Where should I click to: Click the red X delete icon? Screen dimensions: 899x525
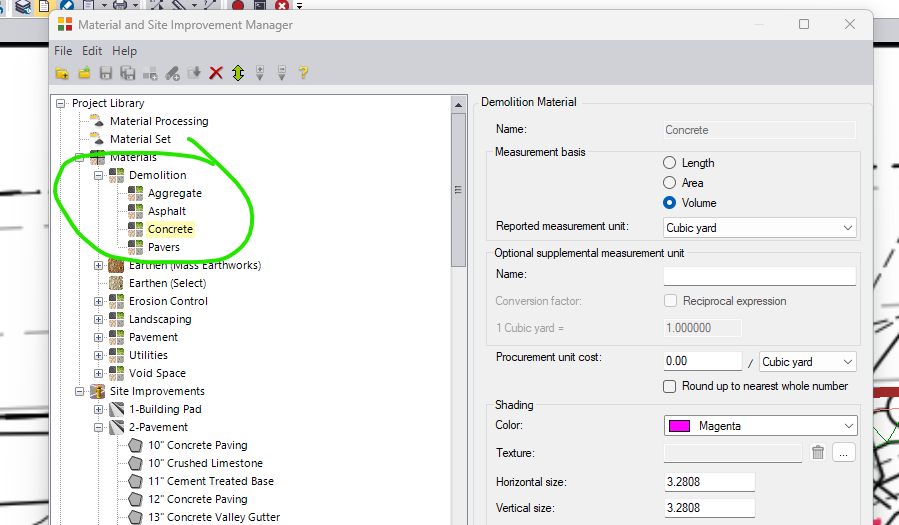[x=216, y=73]
